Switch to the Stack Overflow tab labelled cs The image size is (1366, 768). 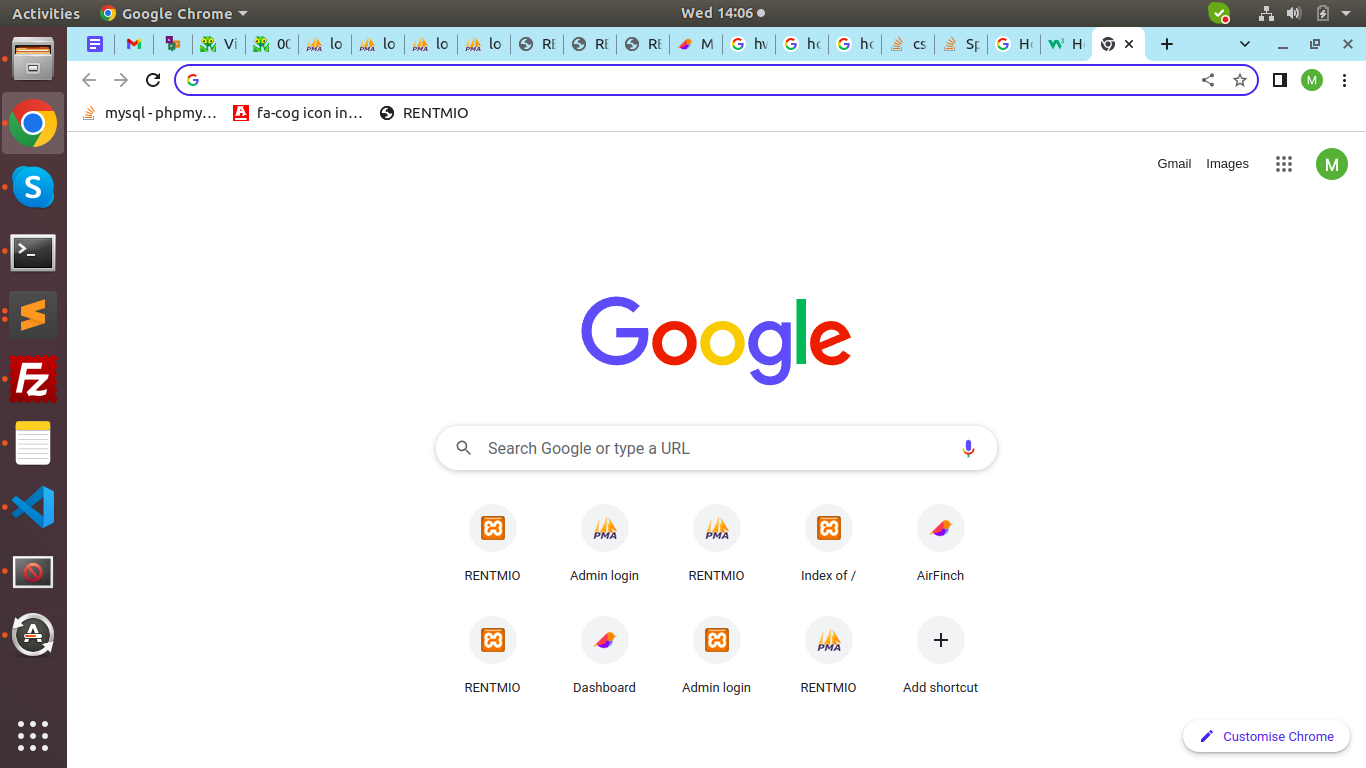pyautogui.click(x=908, y=44)
